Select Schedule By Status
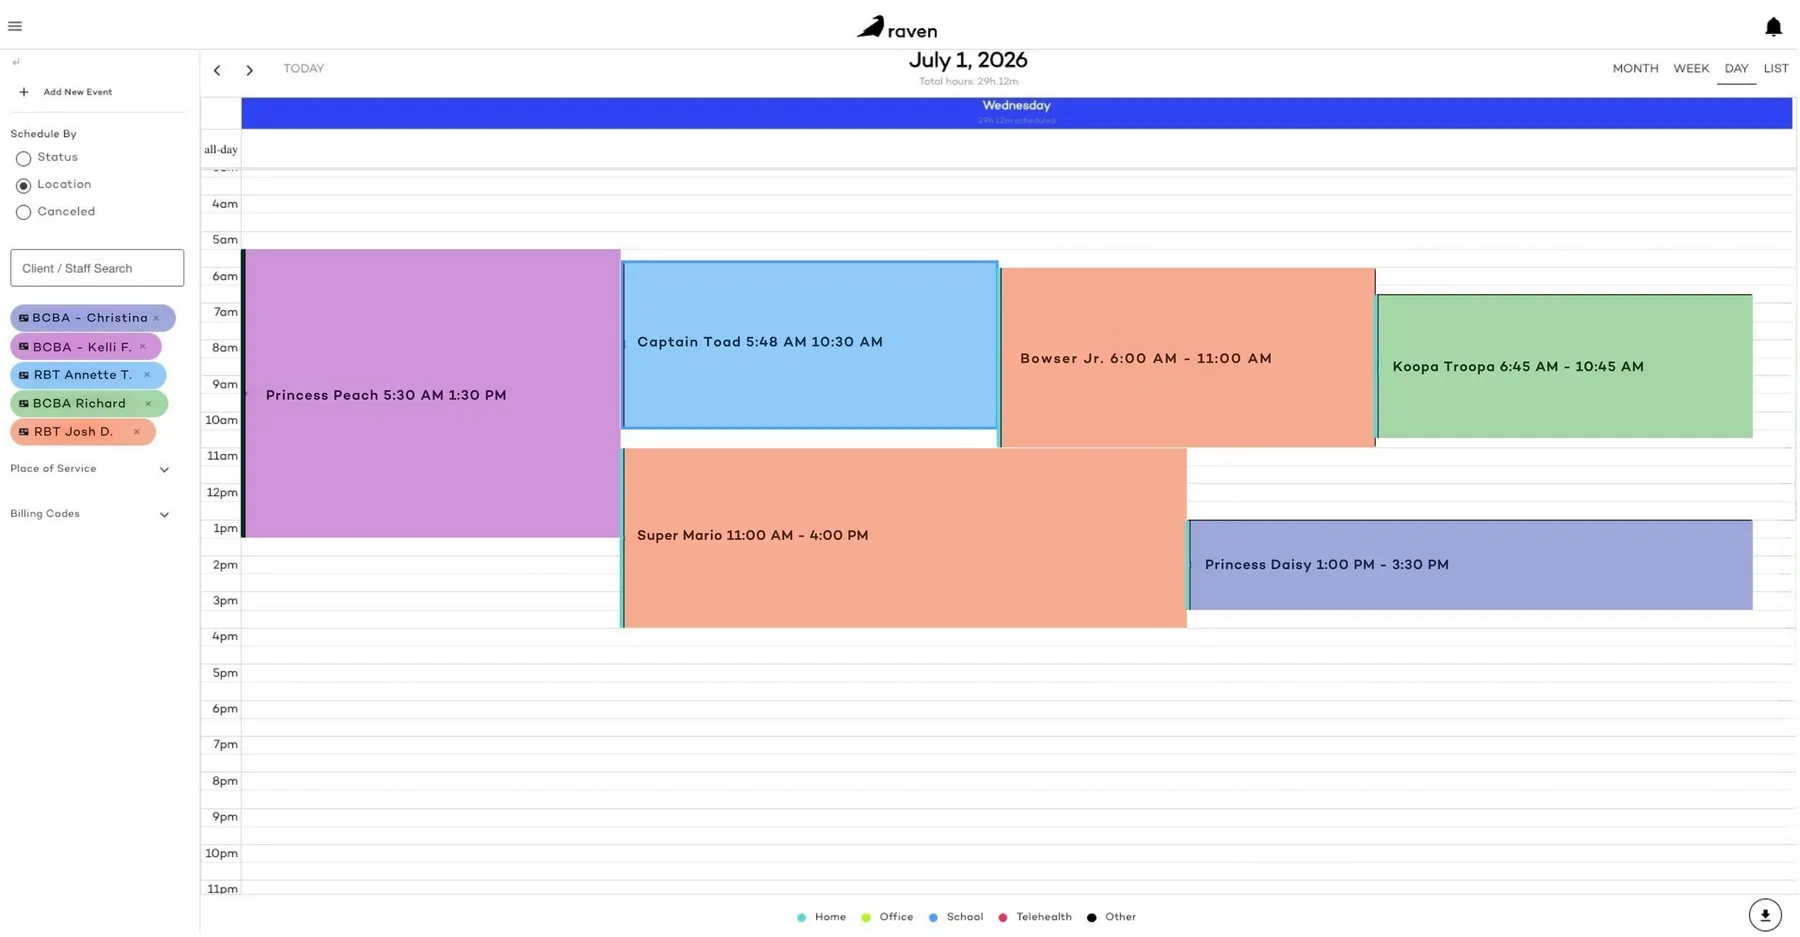This screenshot has width=1800, height=937. click(23, 158)
